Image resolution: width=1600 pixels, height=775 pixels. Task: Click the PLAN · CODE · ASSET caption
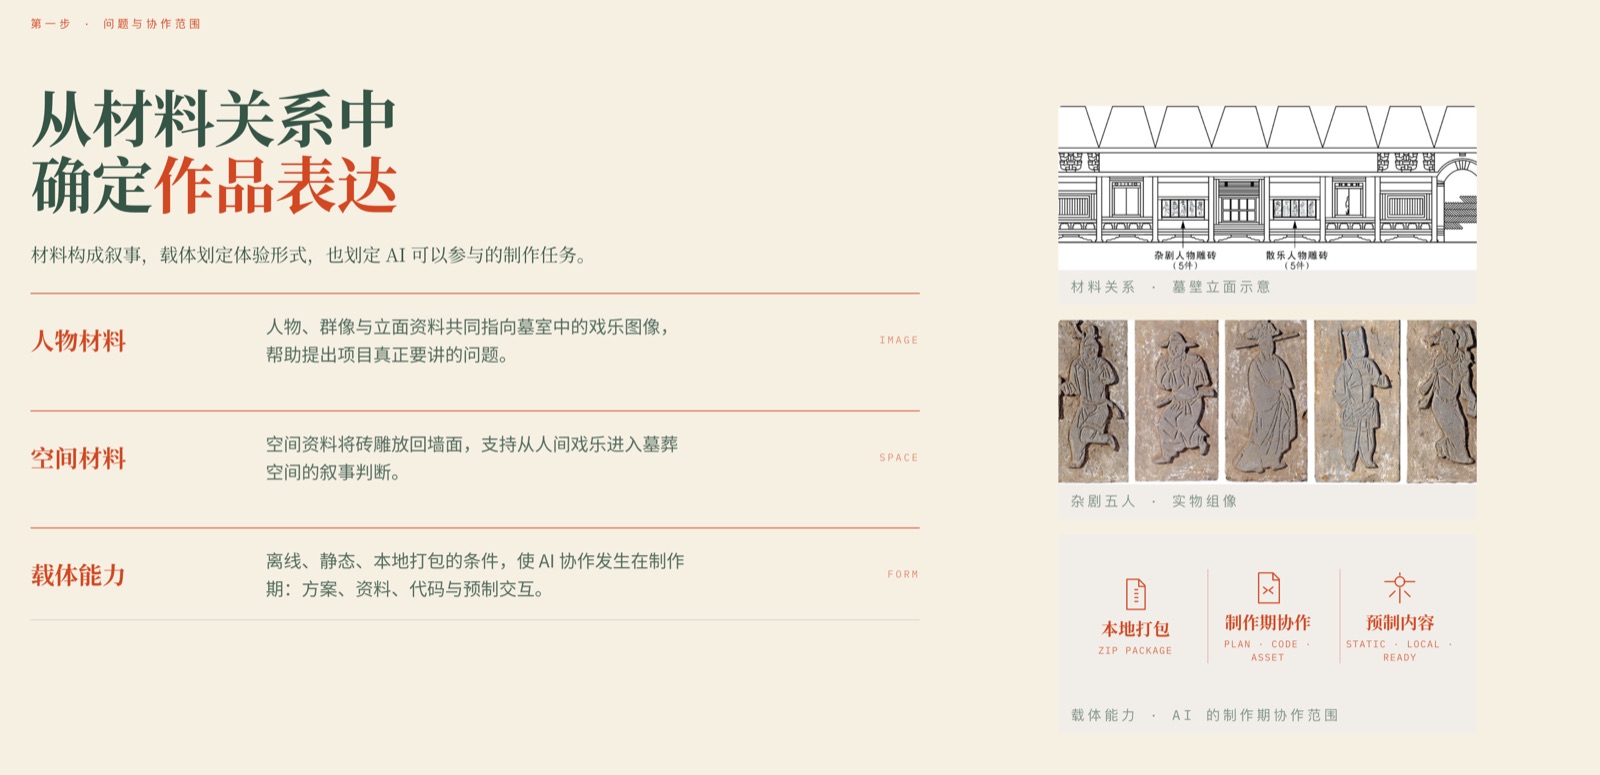coord(1268,651)
